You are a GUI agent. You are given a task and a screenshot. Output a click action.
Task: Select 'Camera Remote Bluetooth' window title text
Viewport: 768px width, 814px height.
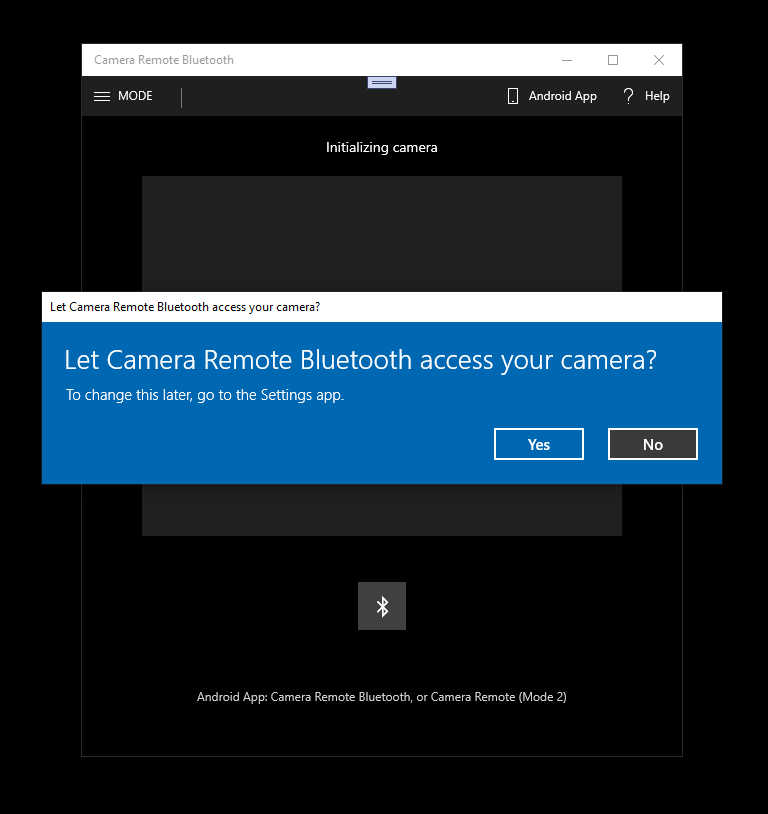point(164,60)
